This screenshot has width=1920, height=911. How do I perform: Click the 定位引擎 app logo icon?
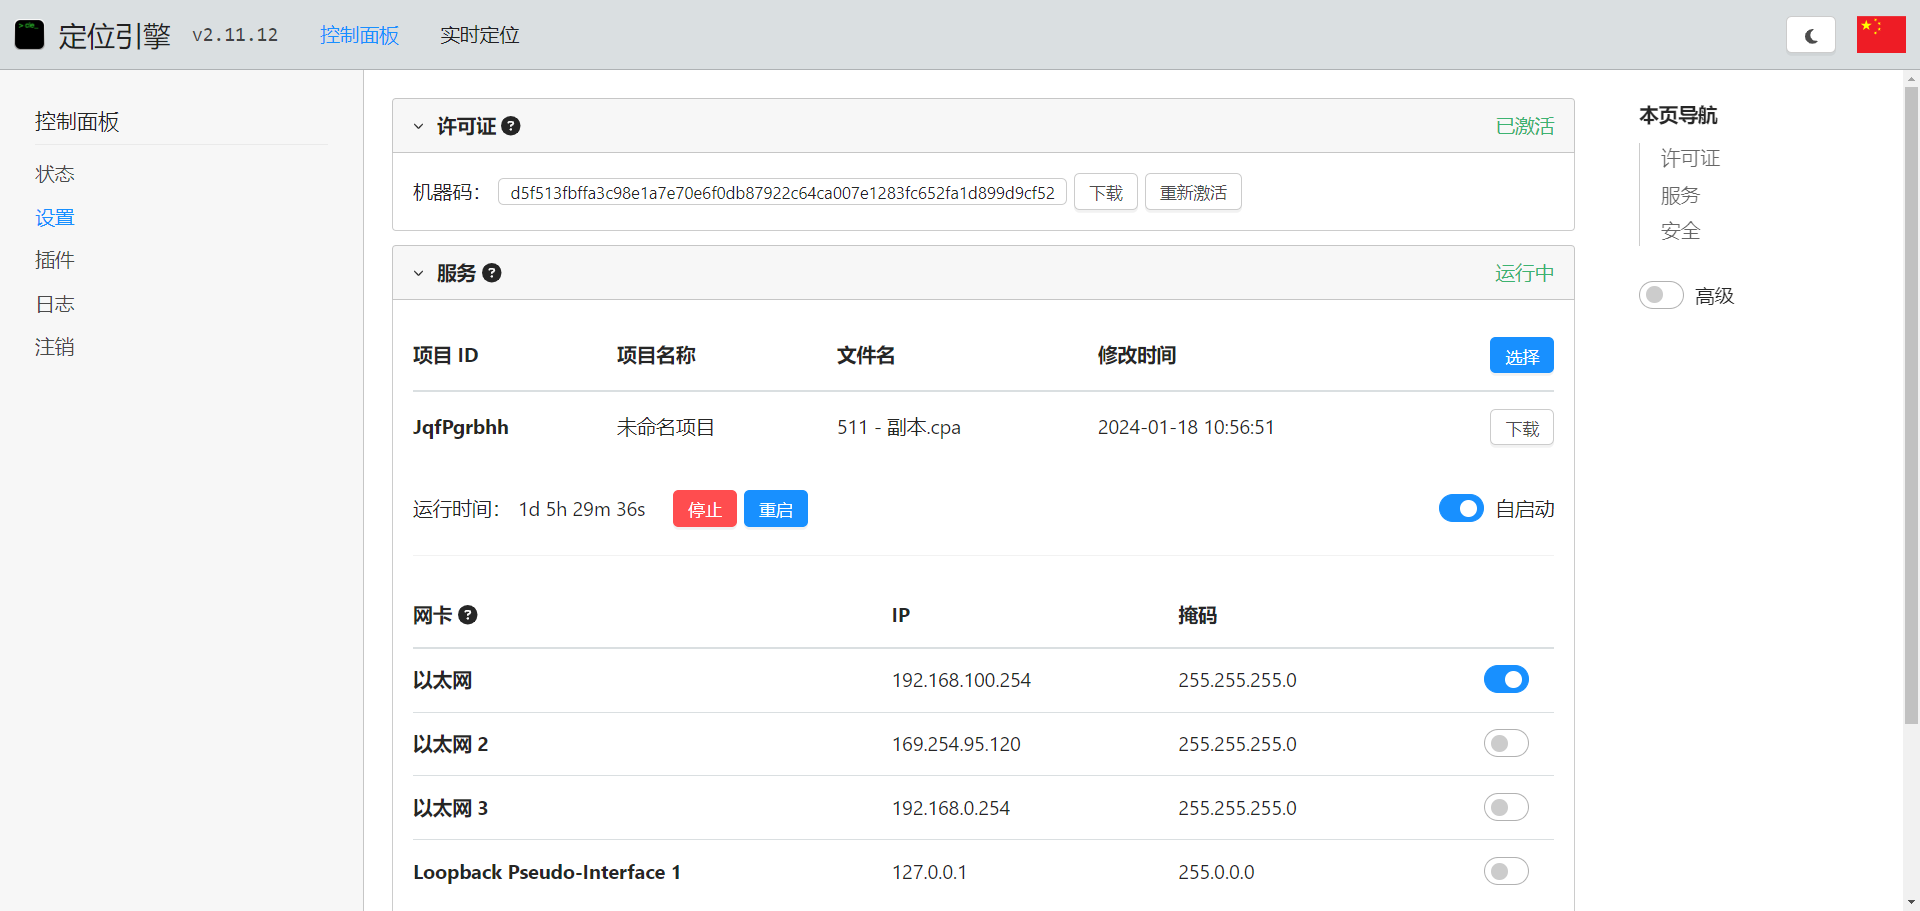(x=30, y=35)
